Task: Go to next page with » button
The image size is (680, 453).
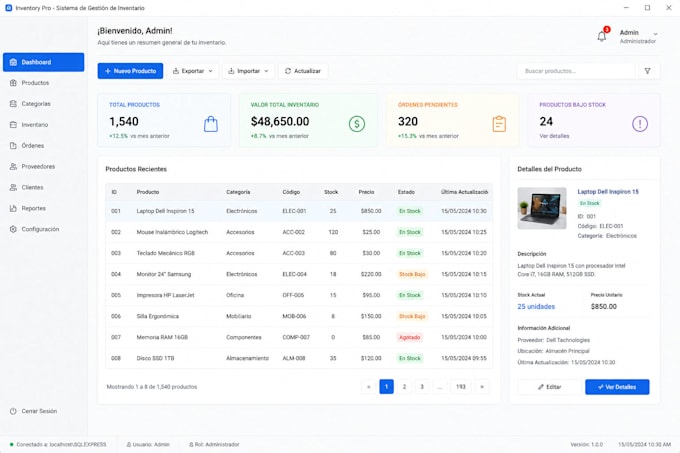Action: pos(482,387)
